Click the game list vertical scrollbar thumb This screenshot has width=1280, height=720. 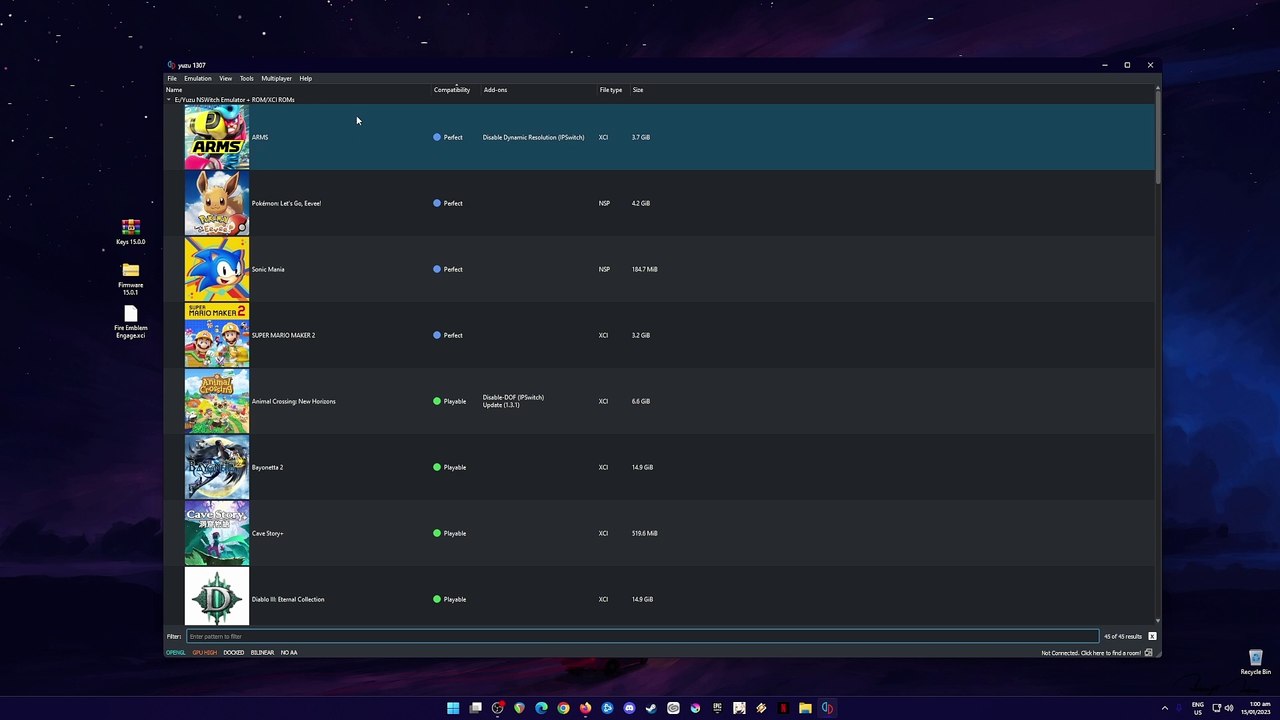click(x=1157, y=138)
